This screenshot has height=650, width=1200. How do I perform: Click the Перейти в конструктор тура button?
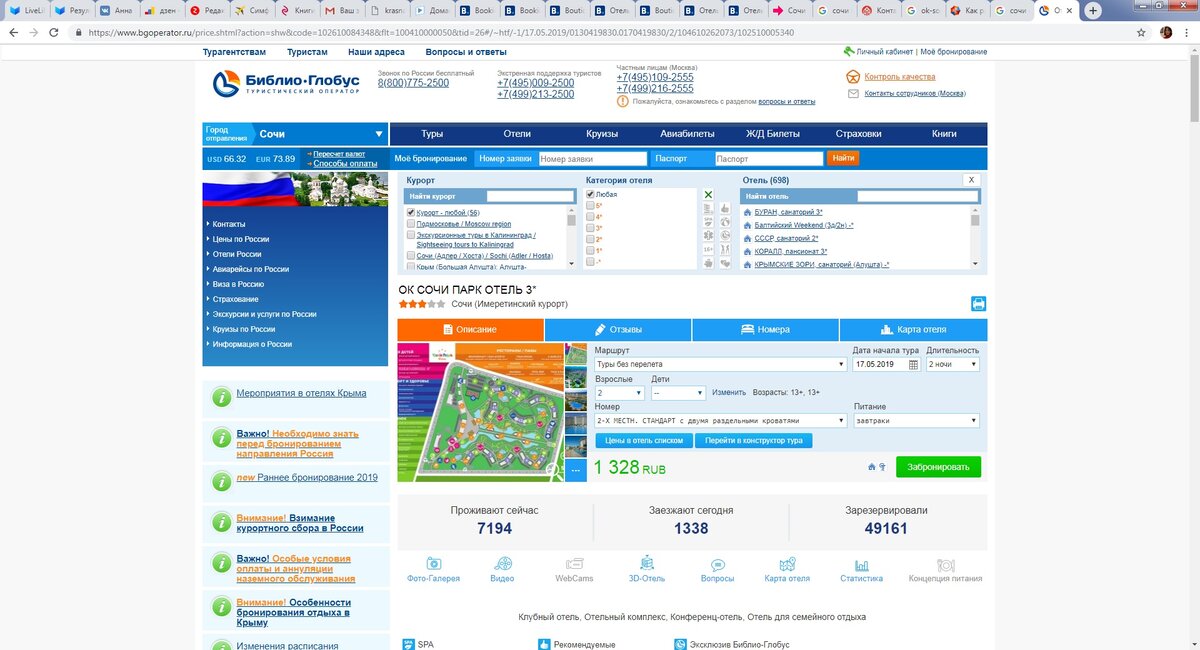click(755, 440)
